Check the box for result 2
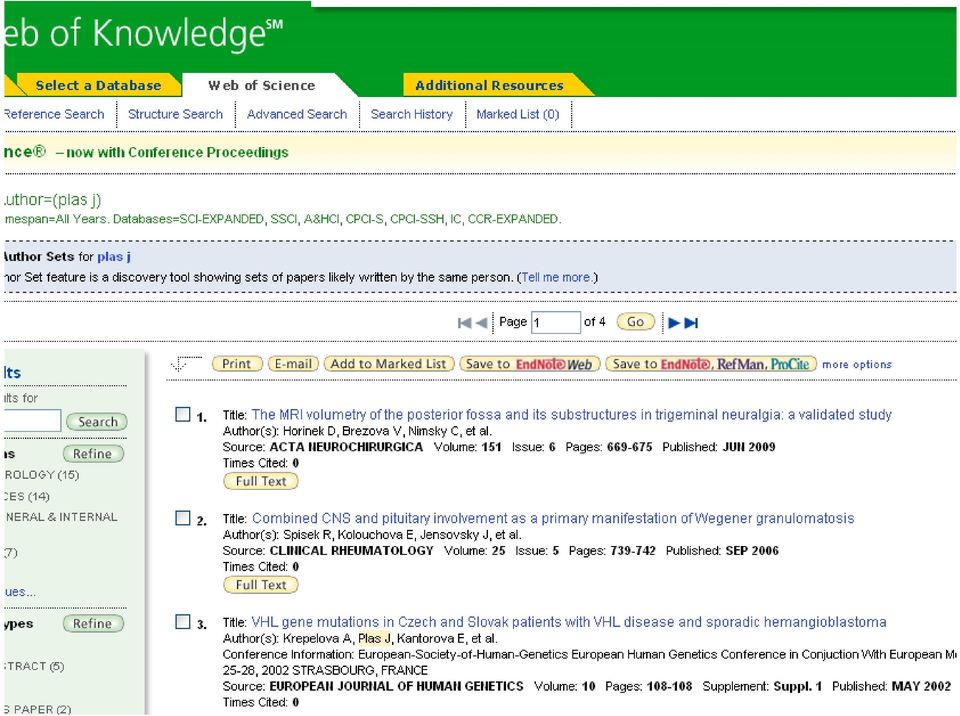 (x=182, y=518)
